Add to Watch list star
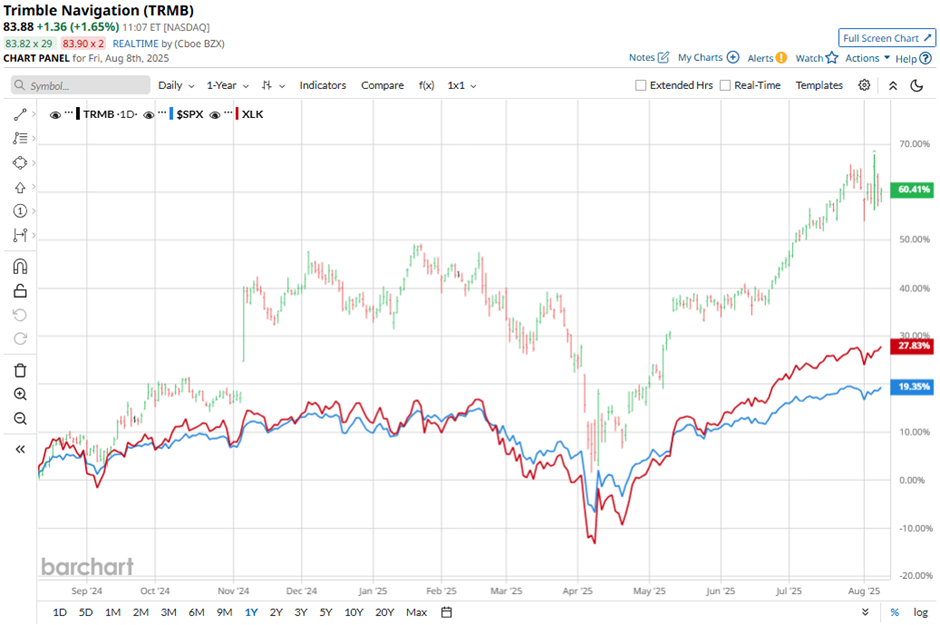This screenshot has width=940, height=625. click(x=831, y=58)
